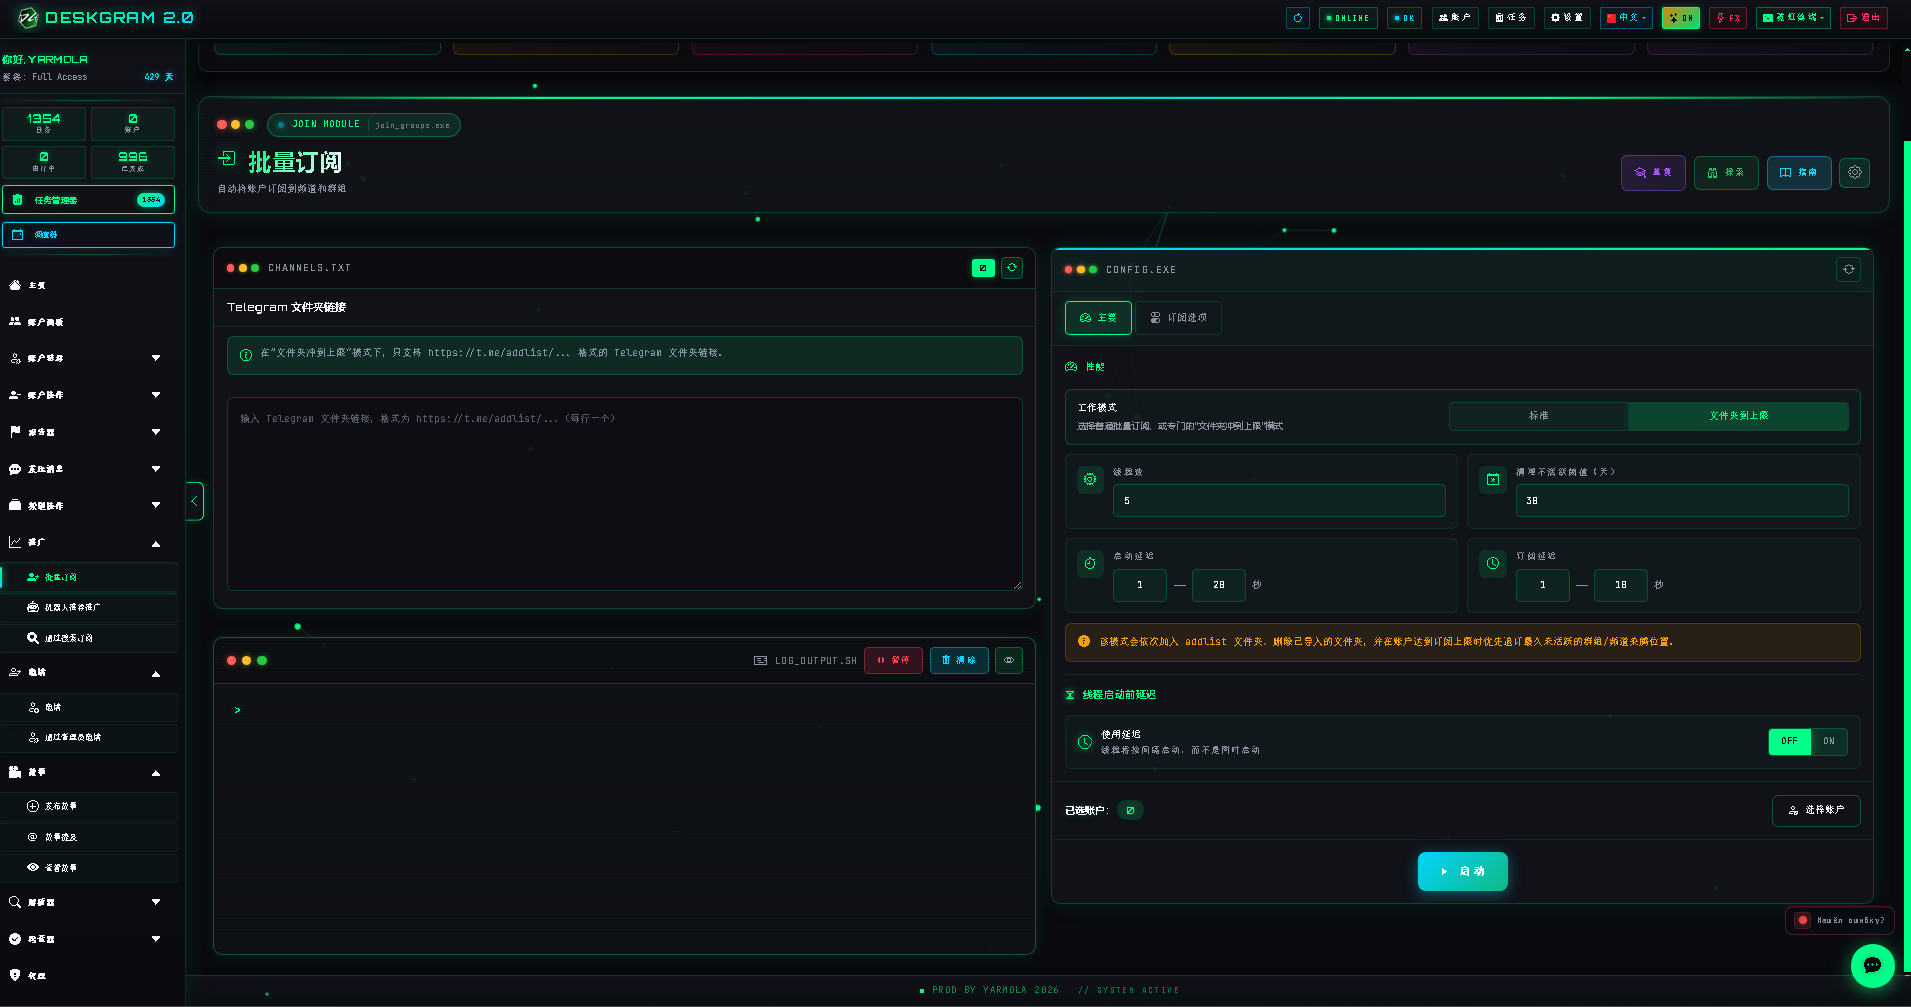Click the DESKGRAM 2.0 logo
The height and width of the screenshot is (1007, 1911).
tap(105, 18)
